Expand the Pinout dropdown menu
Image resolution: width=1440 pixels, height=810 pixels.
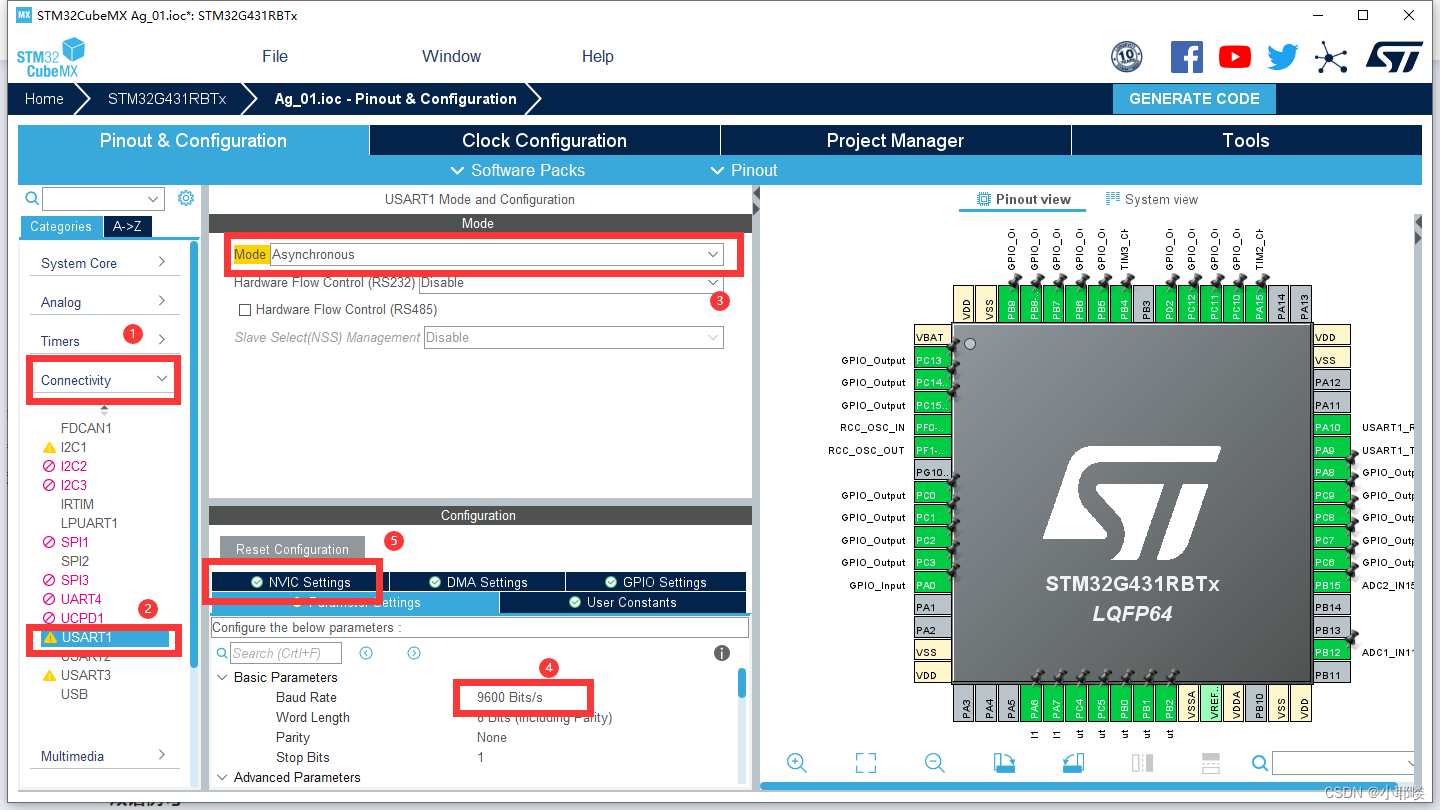(x=744, y=170)
